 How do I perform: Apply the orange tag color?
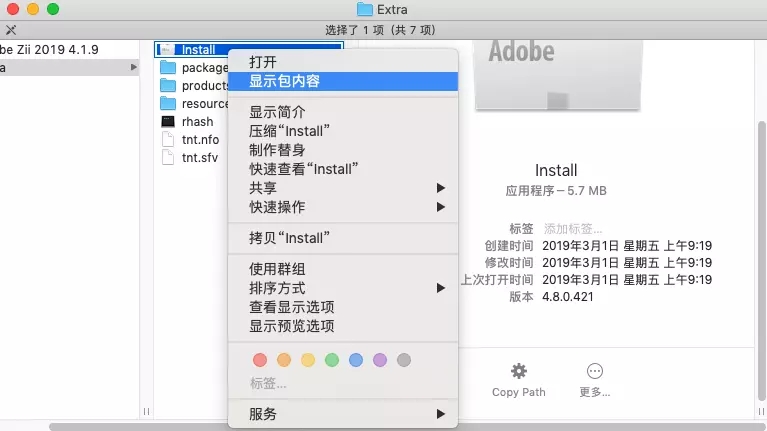(284, 360)
